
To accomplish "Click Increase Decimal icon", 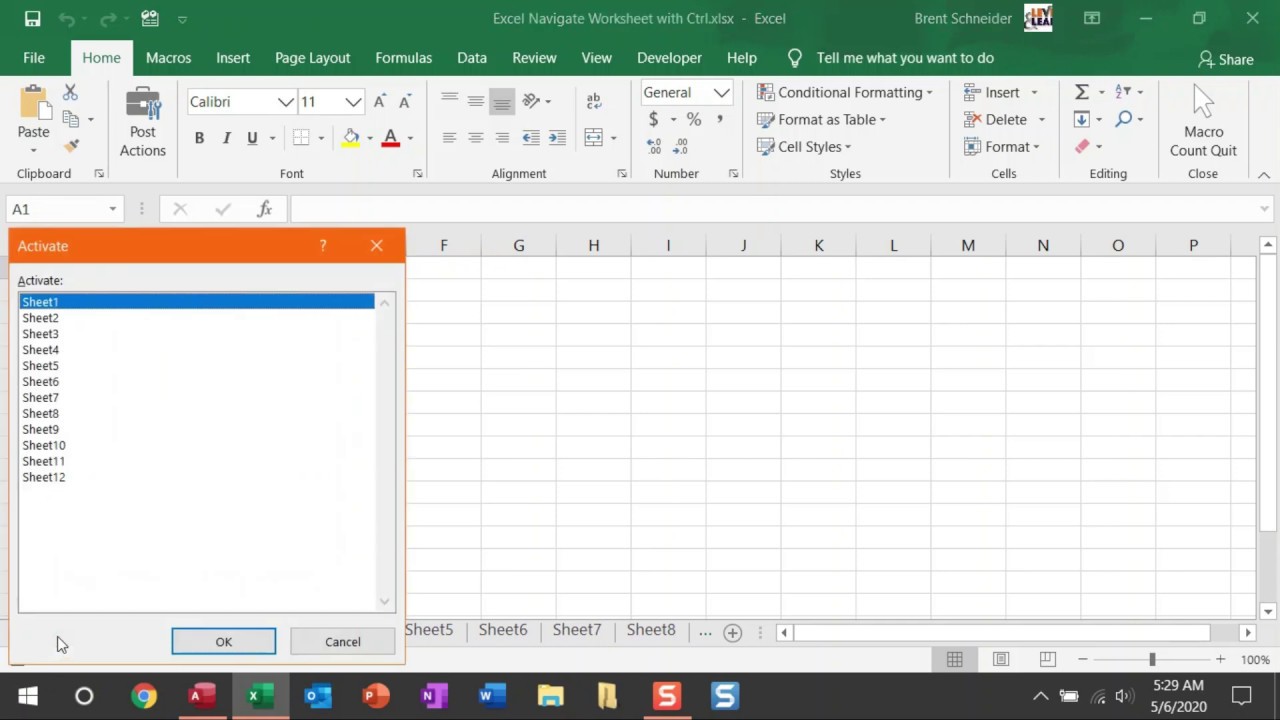I will click(x=654, y=146).
